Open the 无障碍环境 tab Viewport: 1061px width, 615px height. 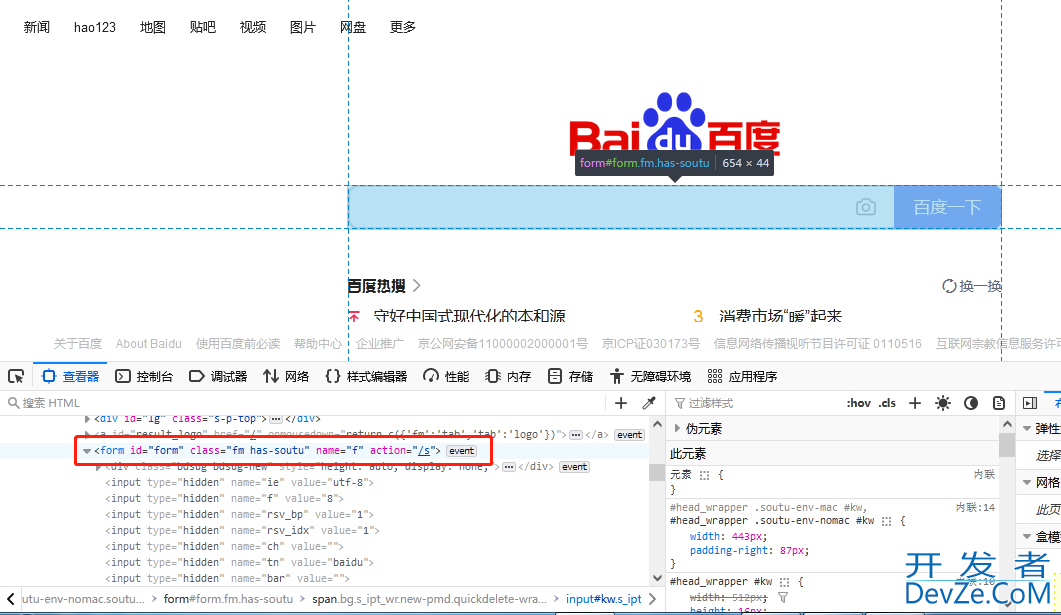[x=651, y=377]
